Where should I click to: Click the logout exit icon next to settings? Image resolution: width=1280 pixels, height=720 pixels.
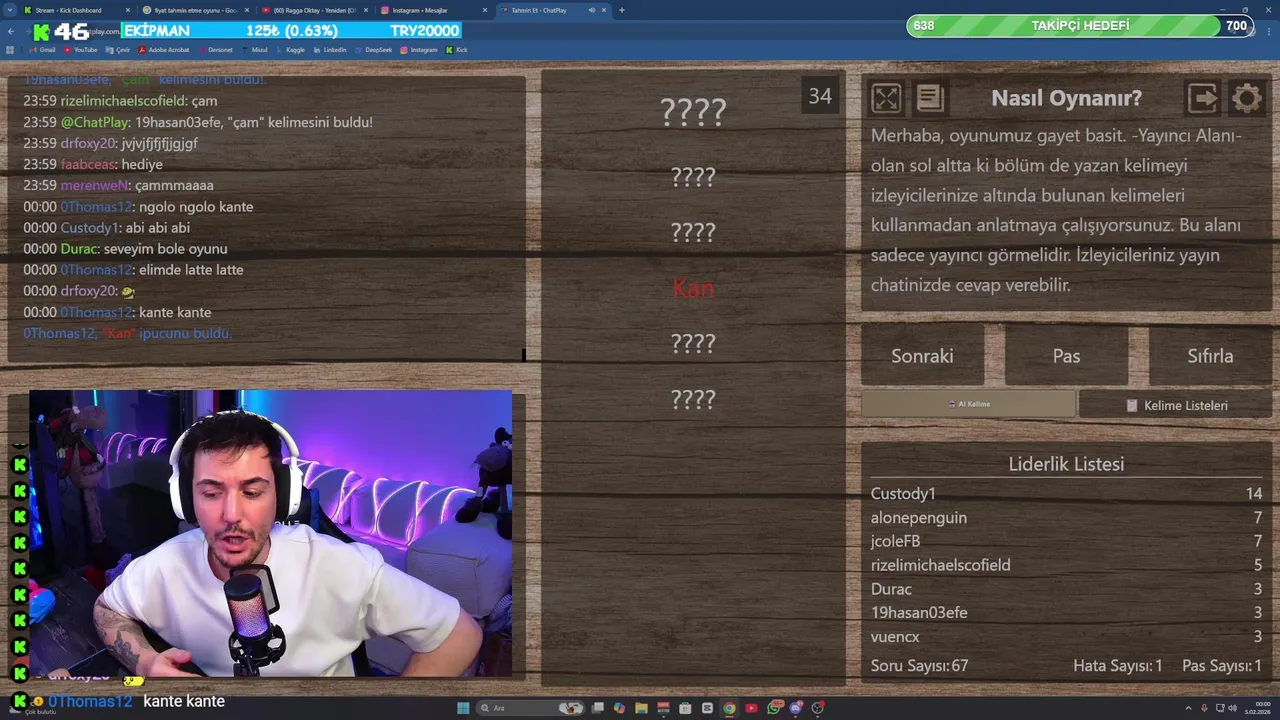click(1202, 97)
